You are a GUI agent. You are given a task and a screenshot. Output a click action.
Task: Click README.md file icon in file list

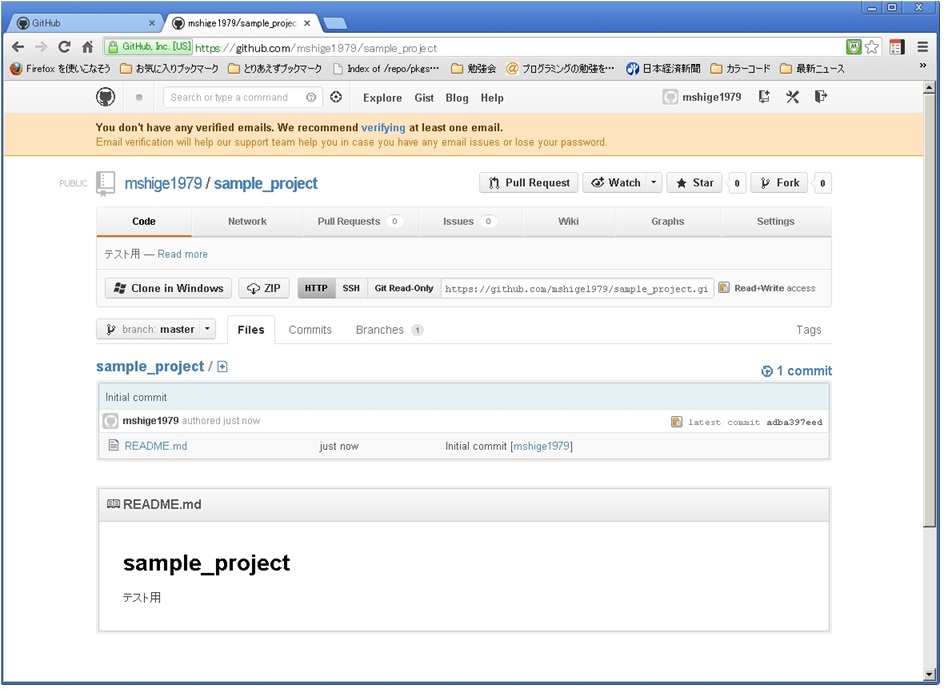pyautogui.click(x=113, y=446)
